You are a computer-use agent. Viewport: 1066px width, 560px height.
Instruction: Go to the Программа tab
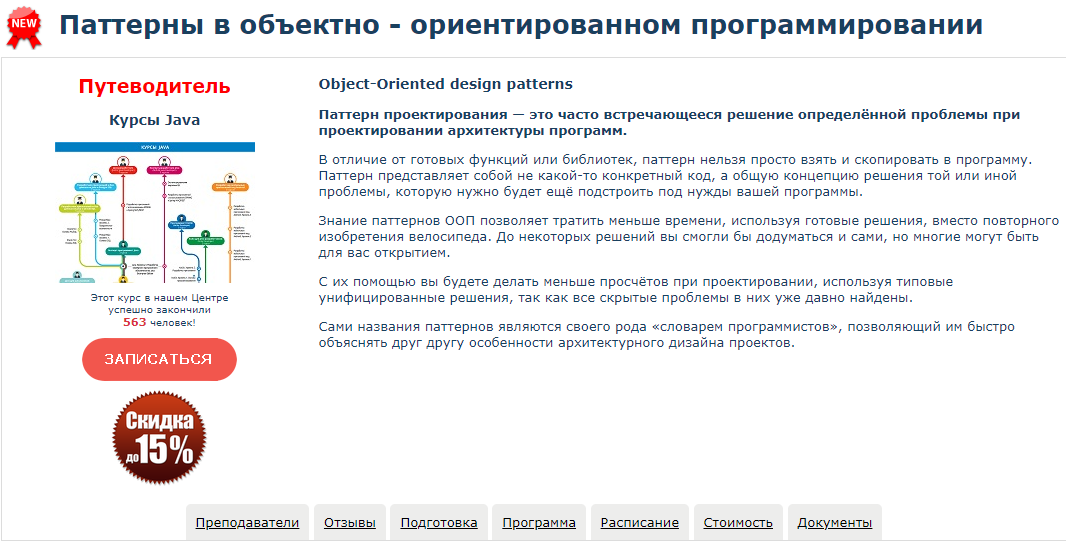click(539, 522)
